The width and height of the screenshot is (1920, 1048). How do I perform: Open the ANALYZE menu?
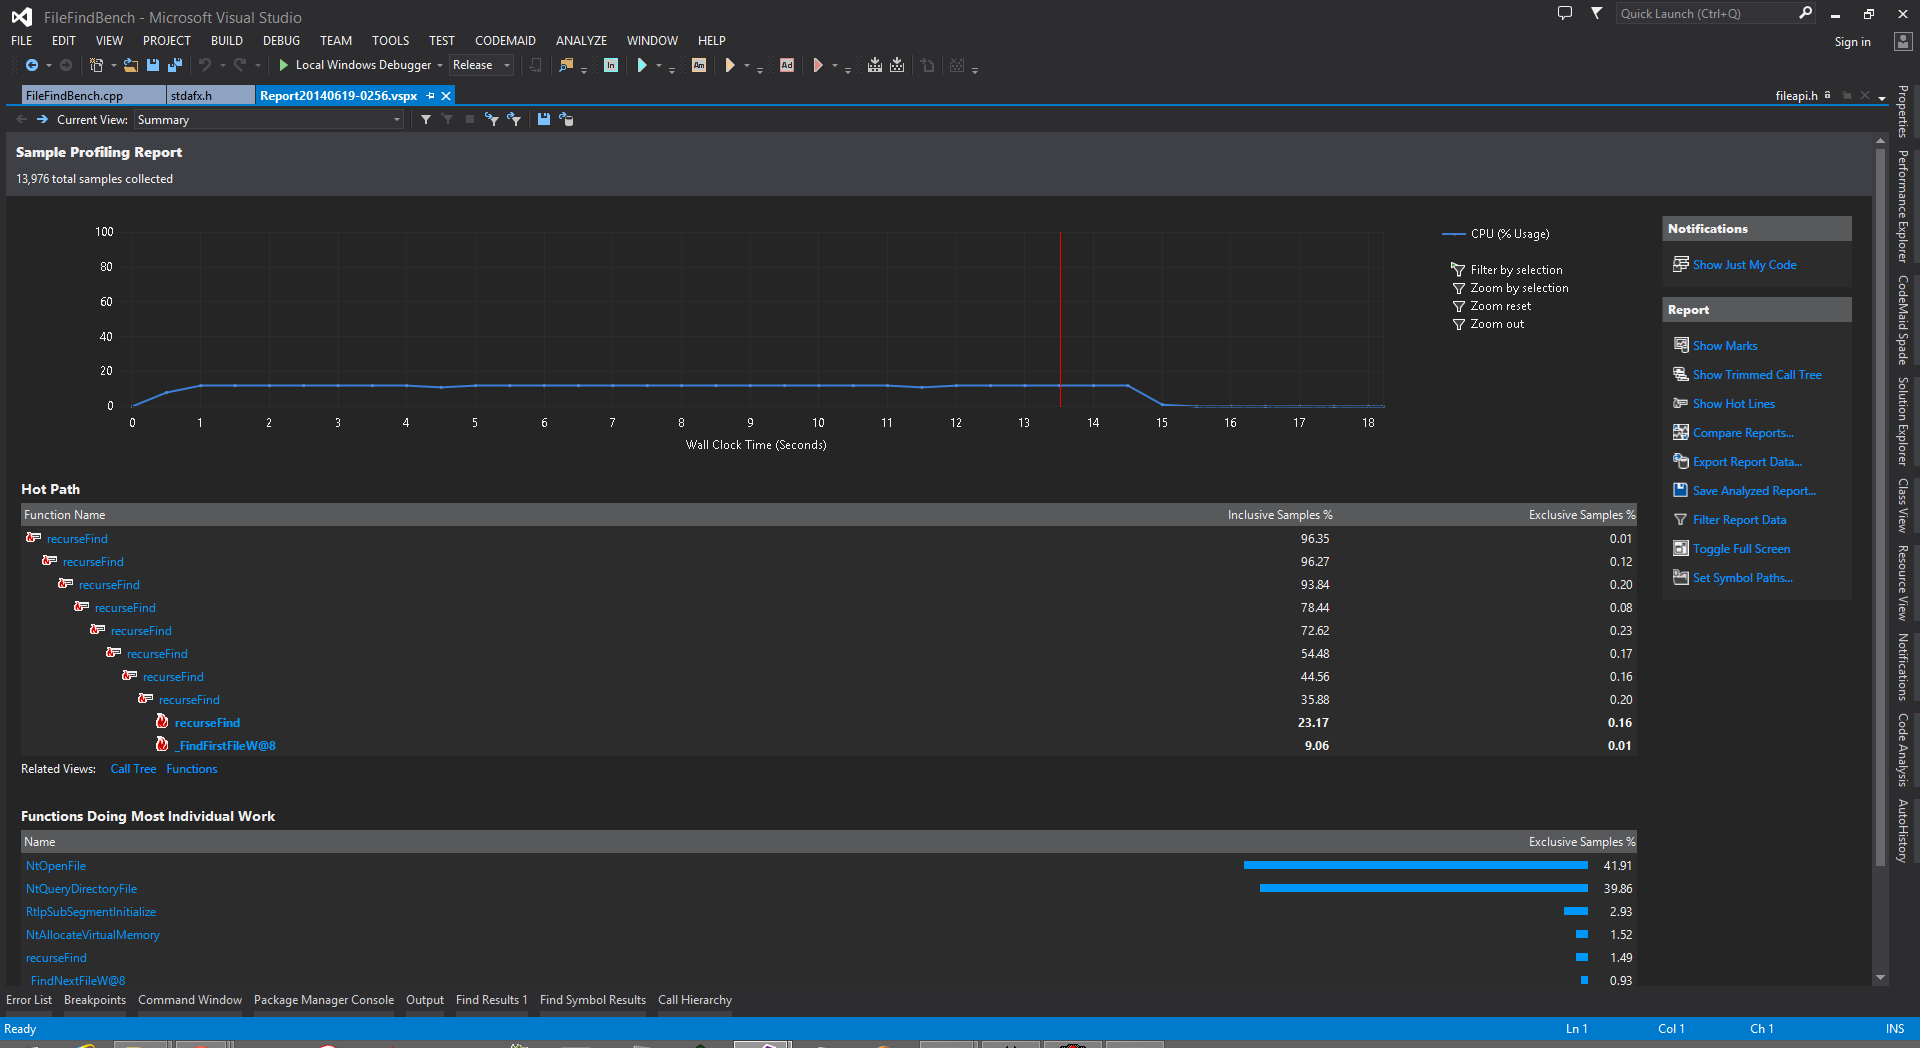tap(581, 41)
